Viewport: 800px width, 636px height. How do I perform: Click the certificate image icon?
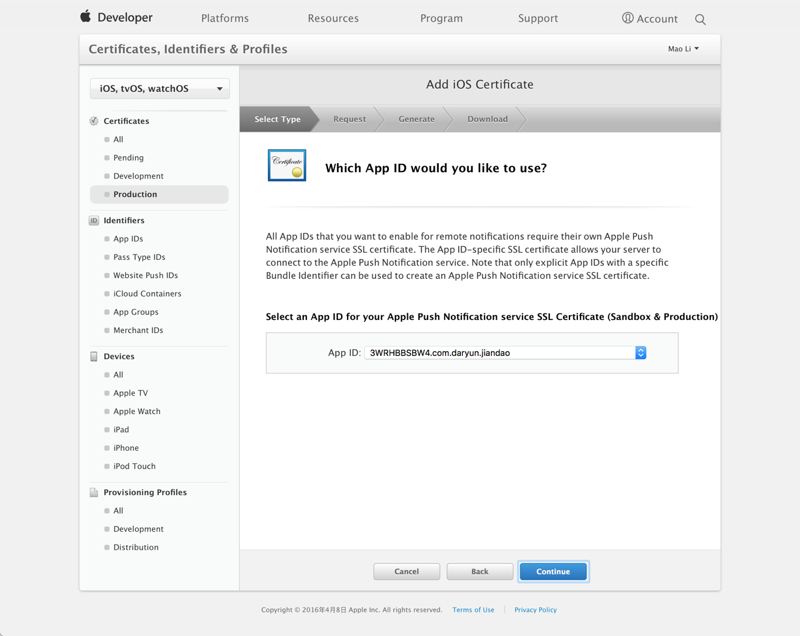(x=287, y=165)
